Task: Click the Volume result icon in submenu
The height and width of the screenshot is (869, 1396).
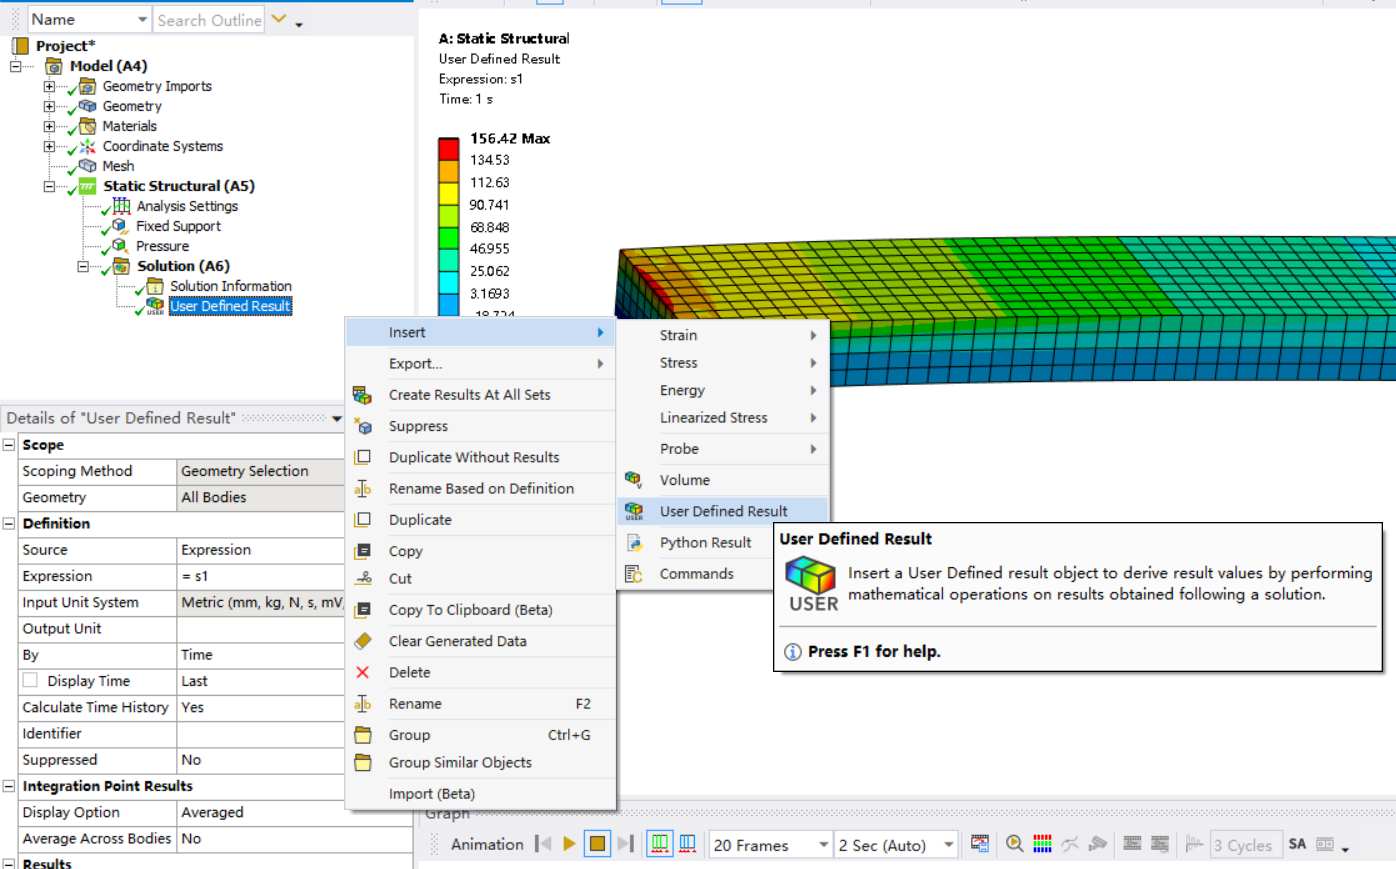Action: click(x=633, y=480)
